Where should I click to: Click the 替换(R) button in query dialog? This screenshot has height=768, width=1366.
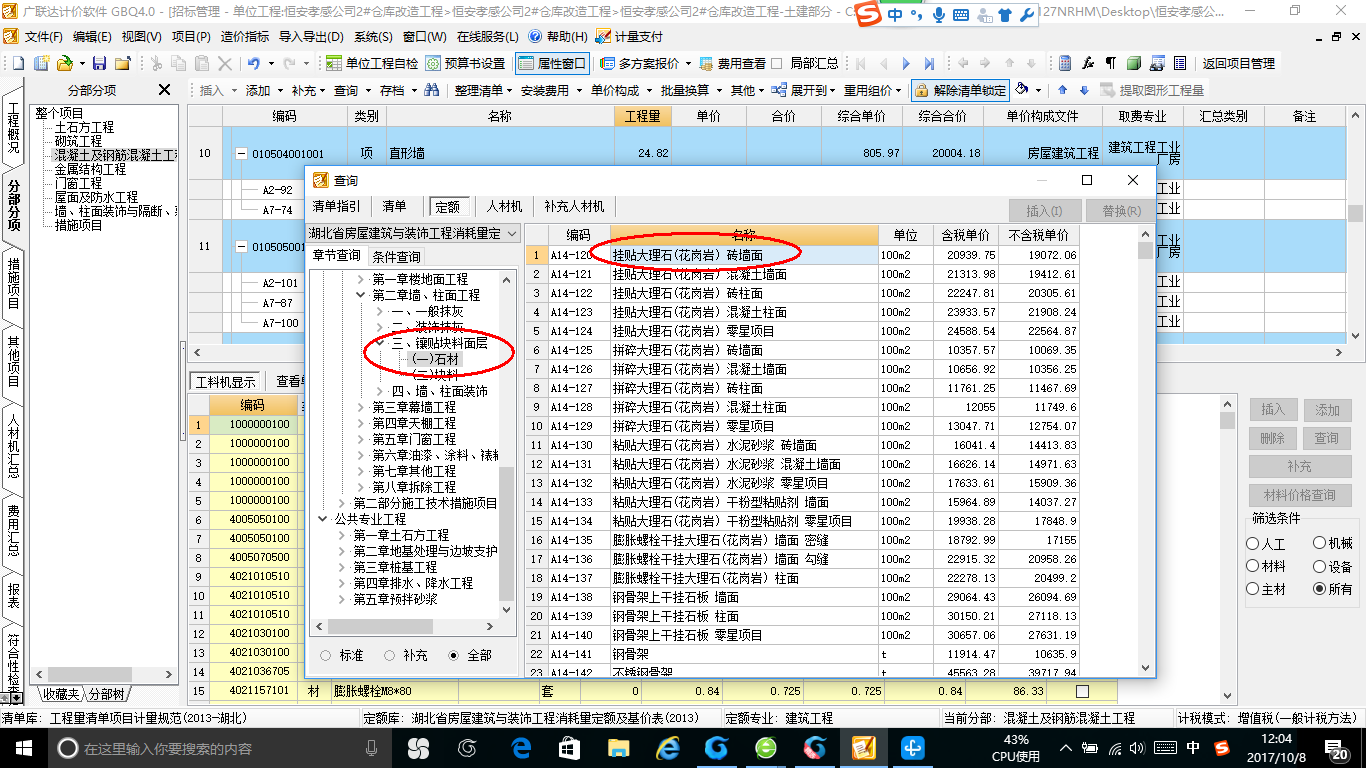[1121, 211]
